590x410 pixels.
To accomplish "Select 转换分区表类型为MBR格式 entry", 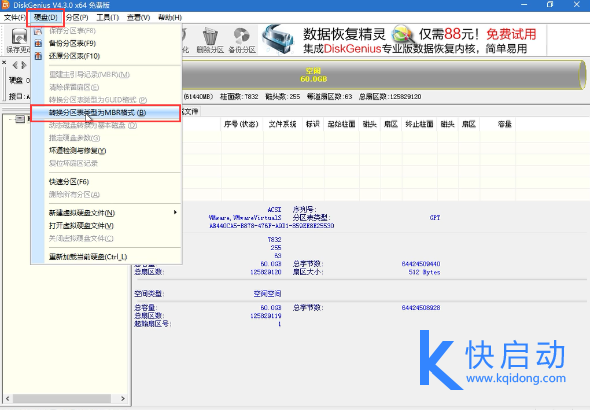I will point(105,113).
